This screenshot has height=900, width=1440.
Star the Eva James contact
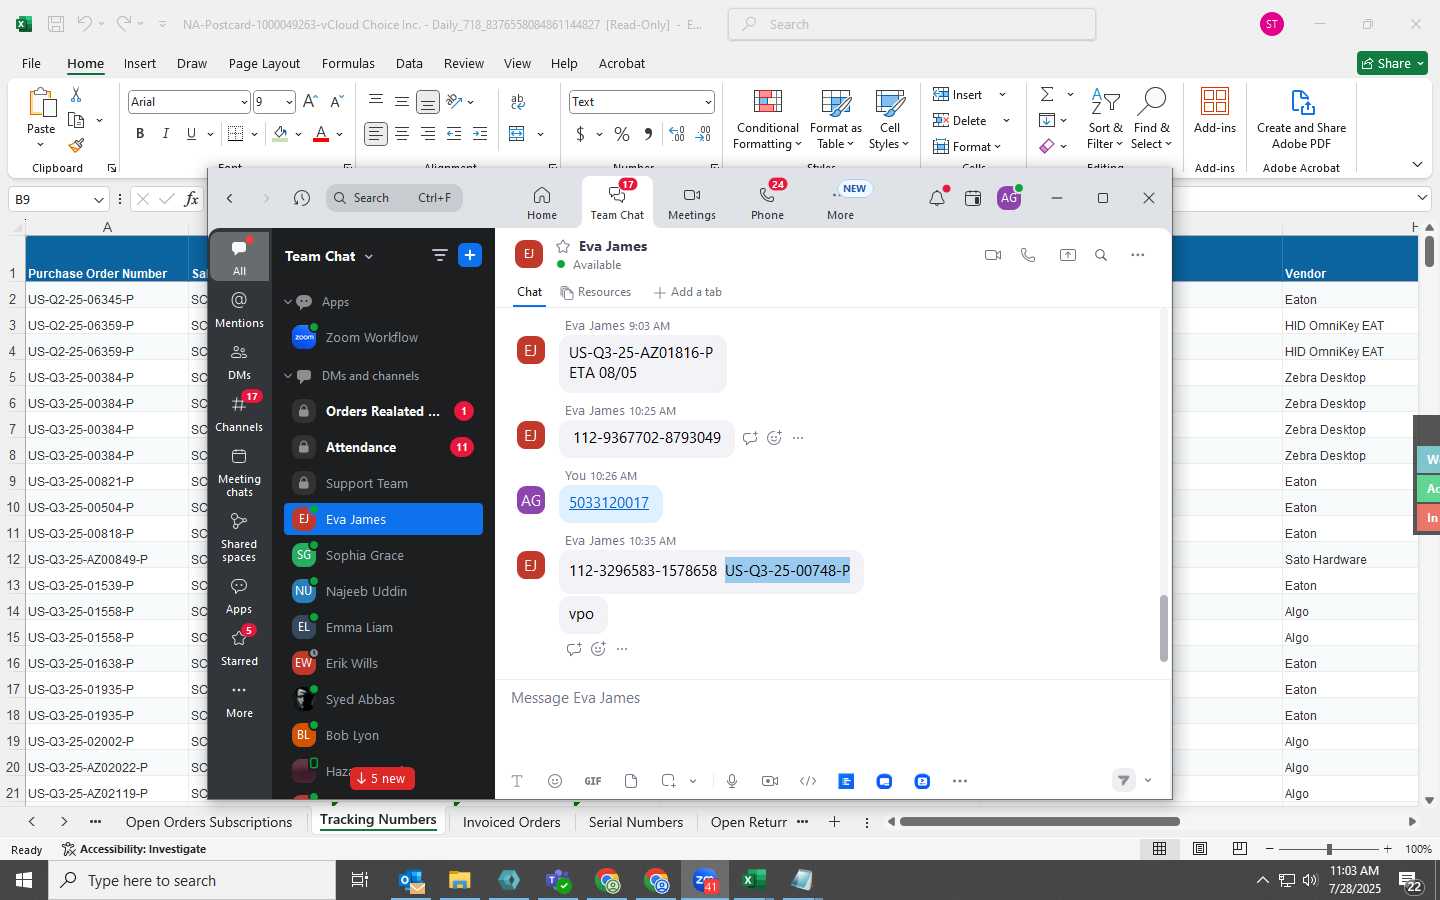click(x=563, y=246)
